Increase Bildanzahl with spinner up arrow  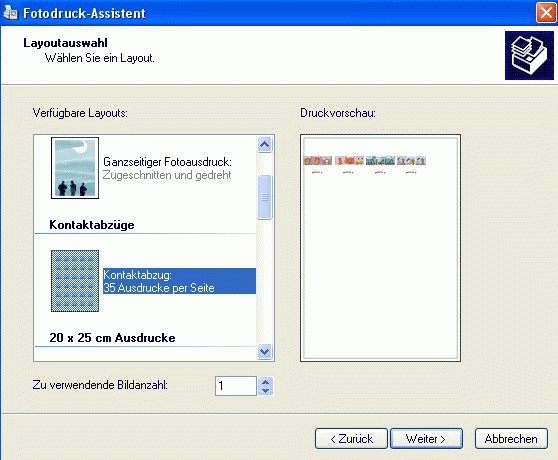tap(265, 382)
